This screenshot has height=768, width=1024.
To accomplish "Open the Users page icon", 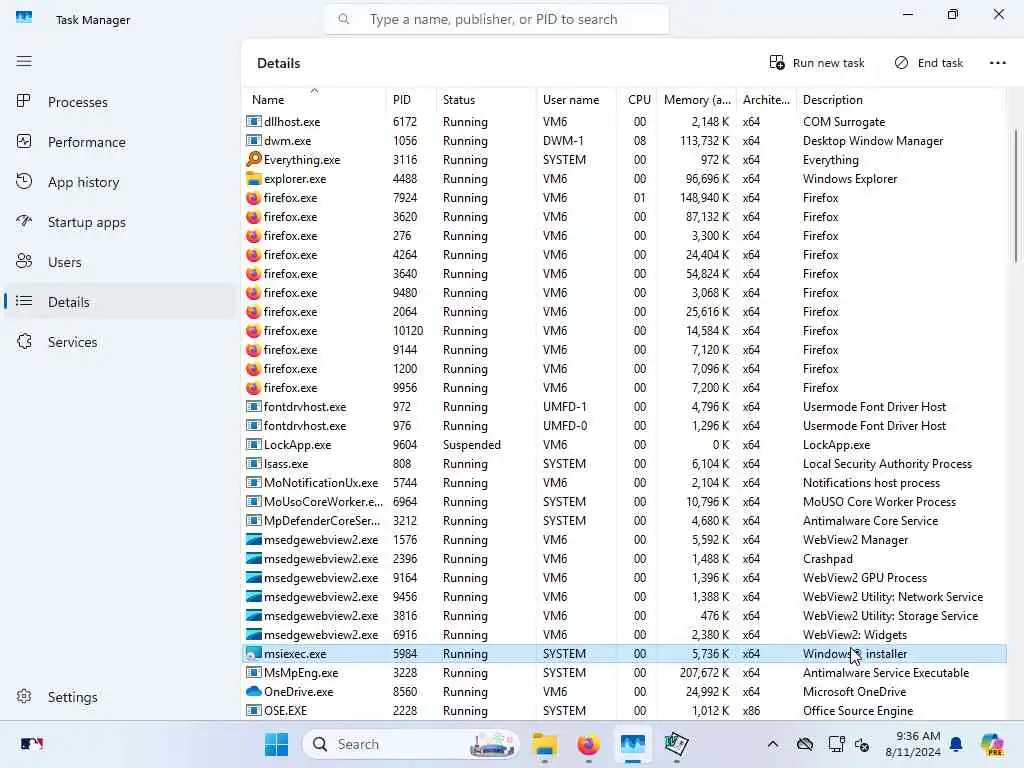I will (x=24, y=261).
